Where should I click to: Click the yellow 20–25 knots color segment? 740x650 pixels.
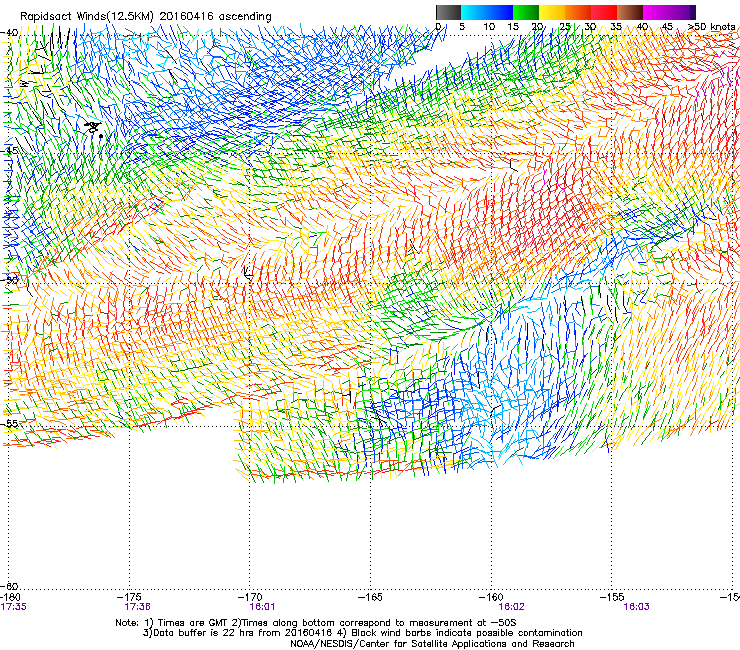click(552, 12)
